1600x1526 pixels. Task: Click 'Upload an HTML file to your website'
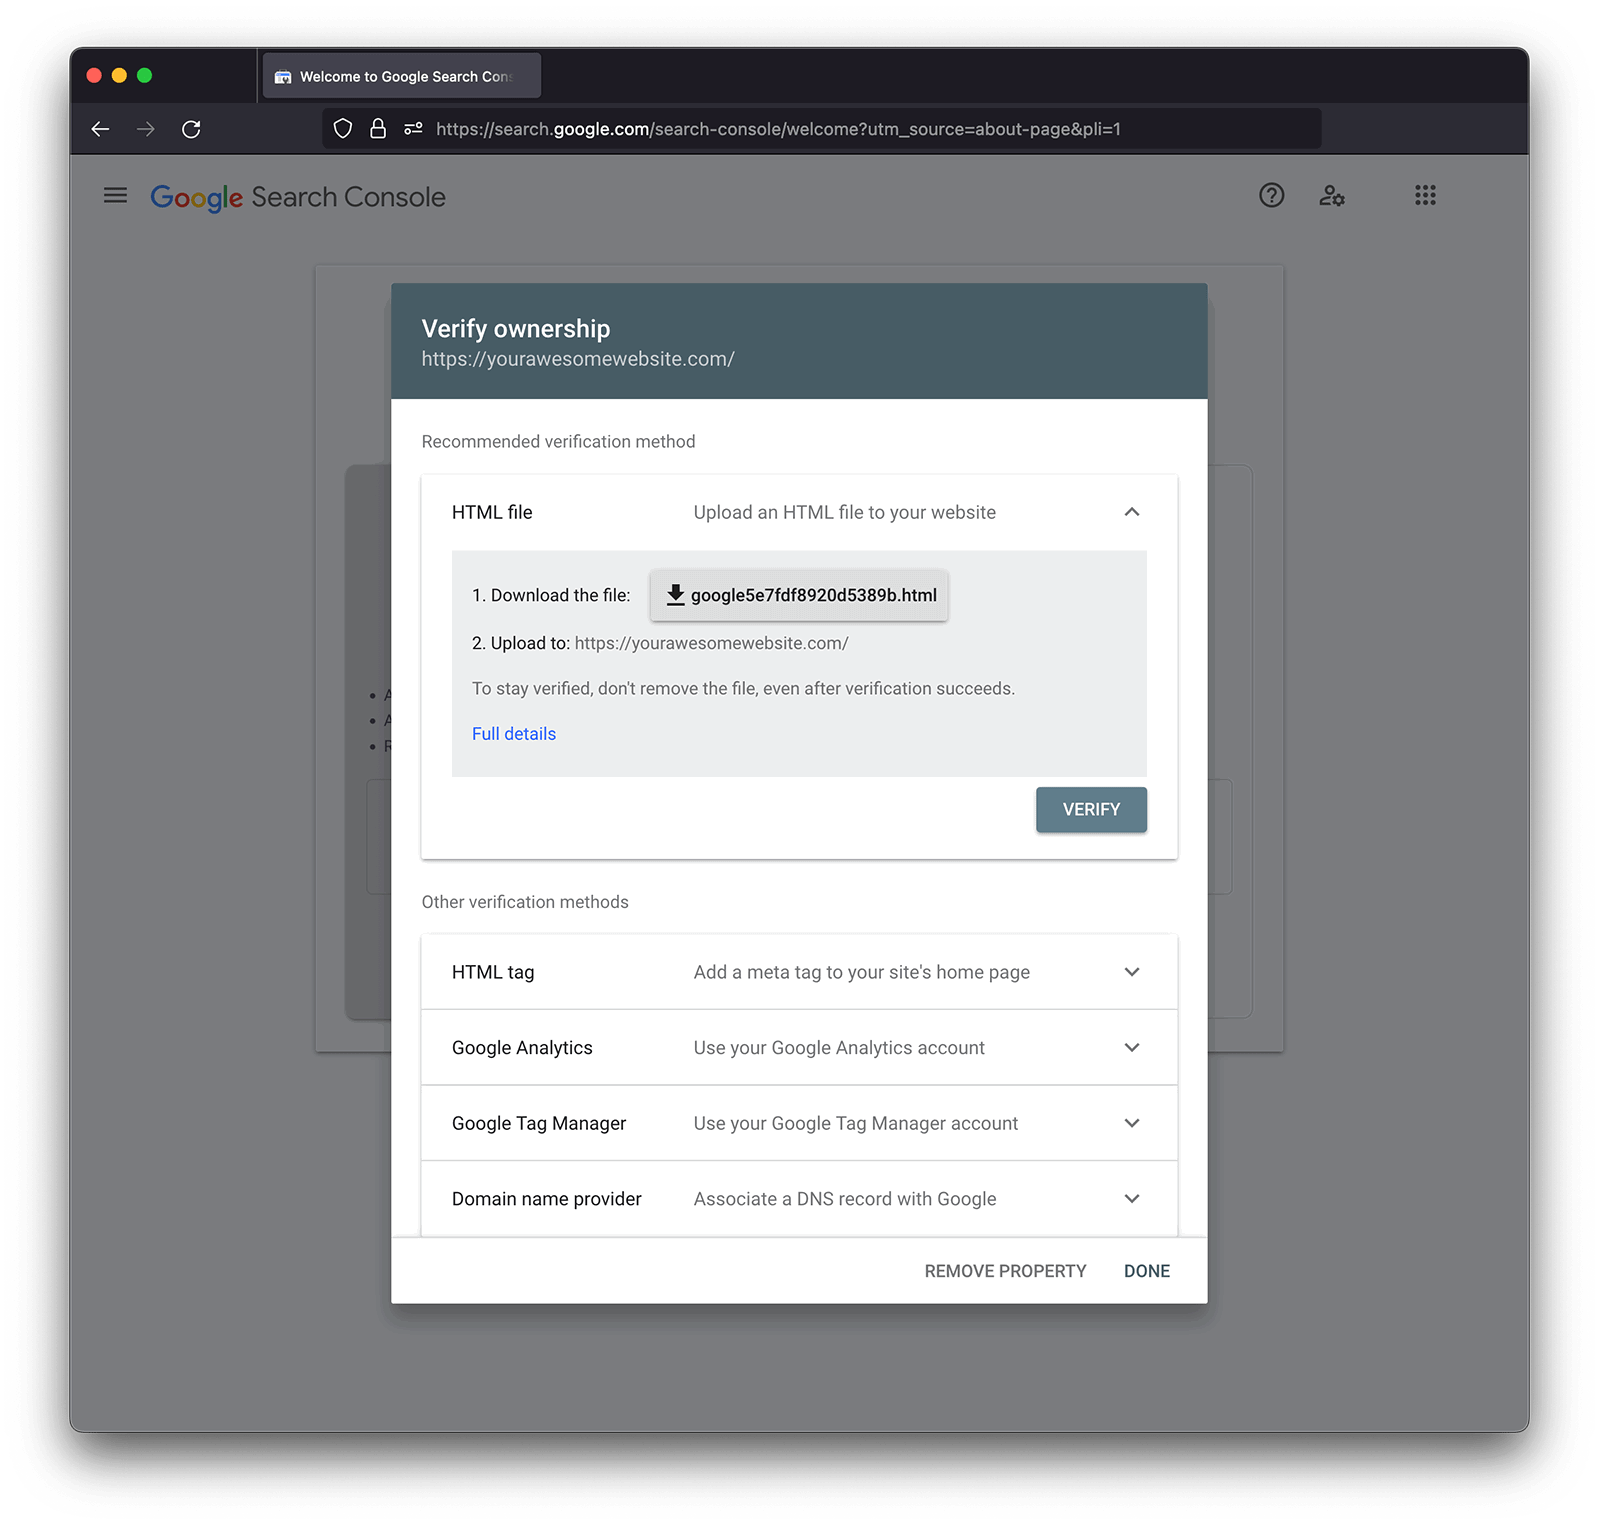(845, 512)
